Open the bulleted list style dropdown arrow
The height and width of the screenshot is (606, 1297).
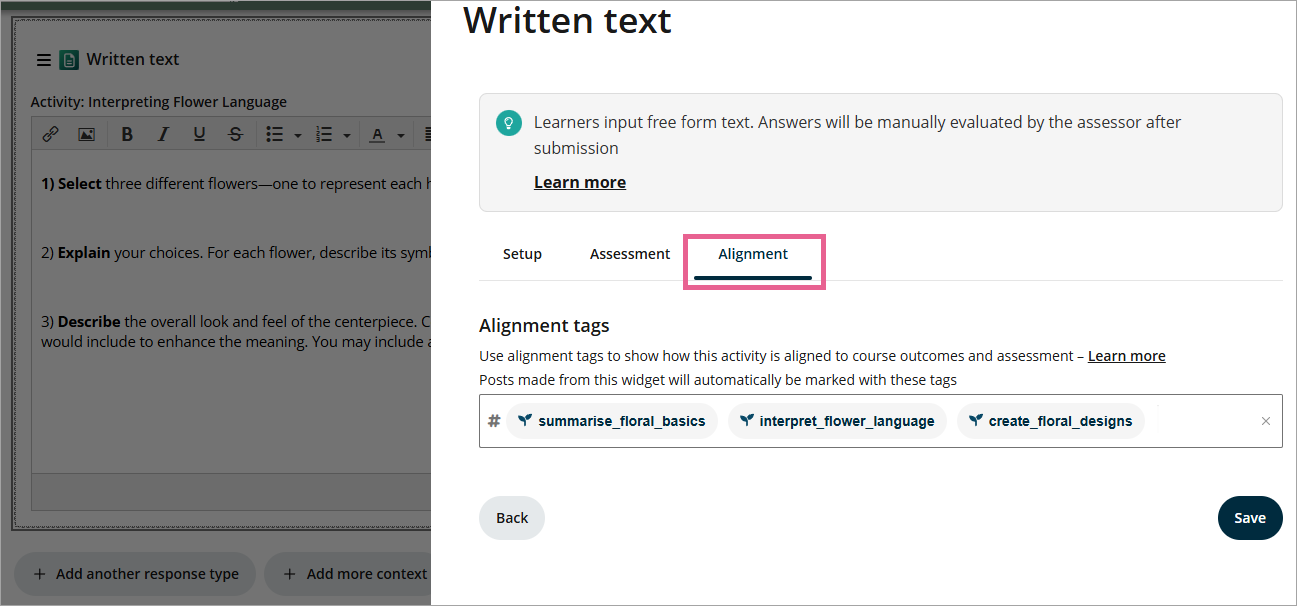(x=297, y=135)
